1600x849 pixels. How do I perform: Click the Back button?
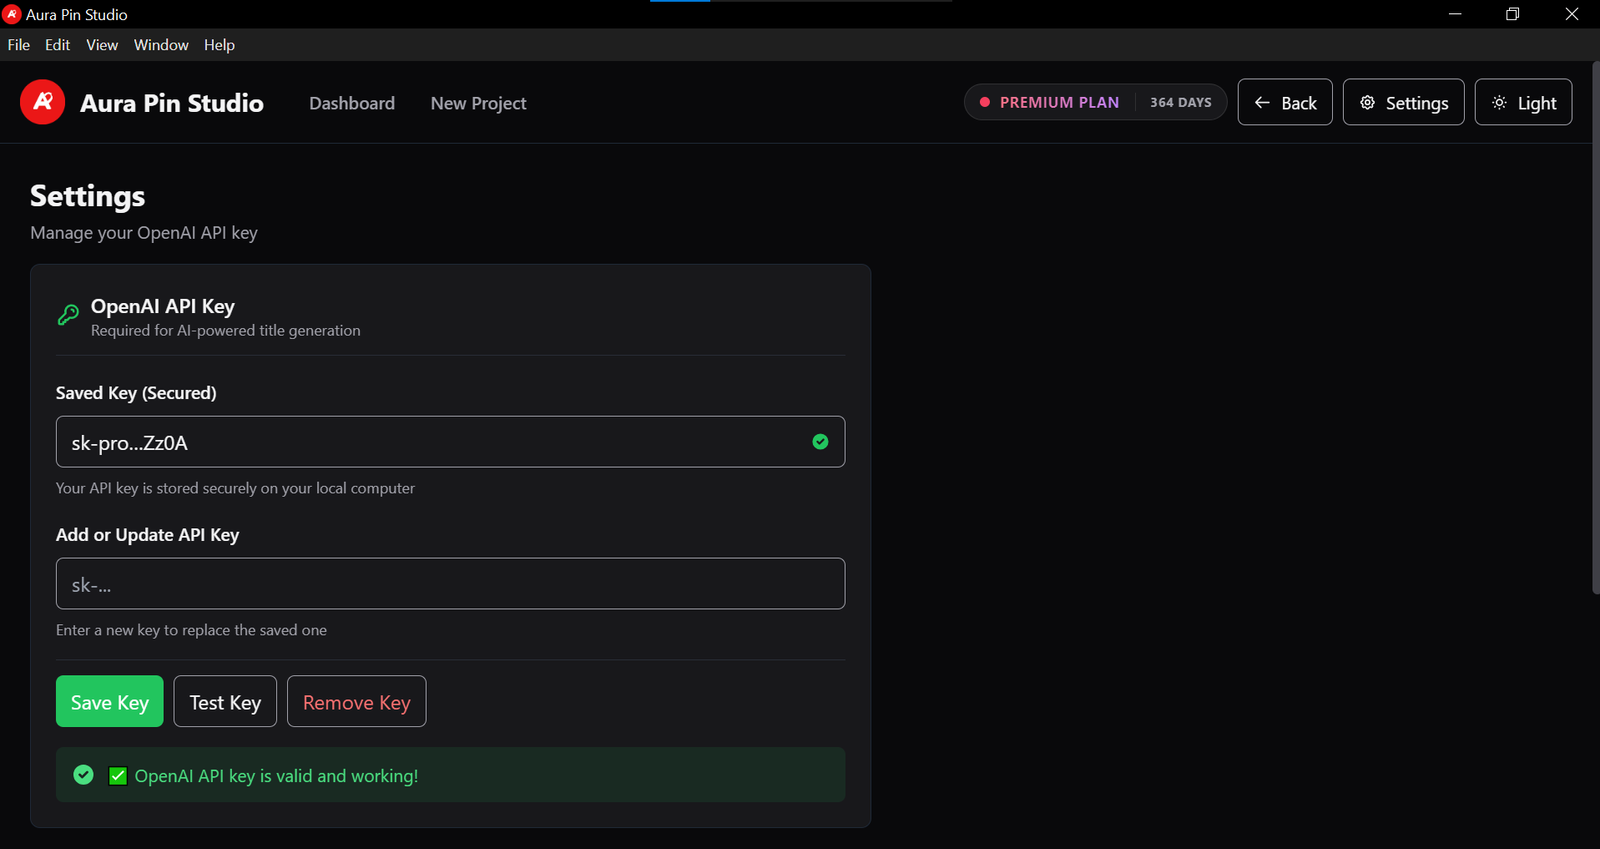click(1285, 102)
